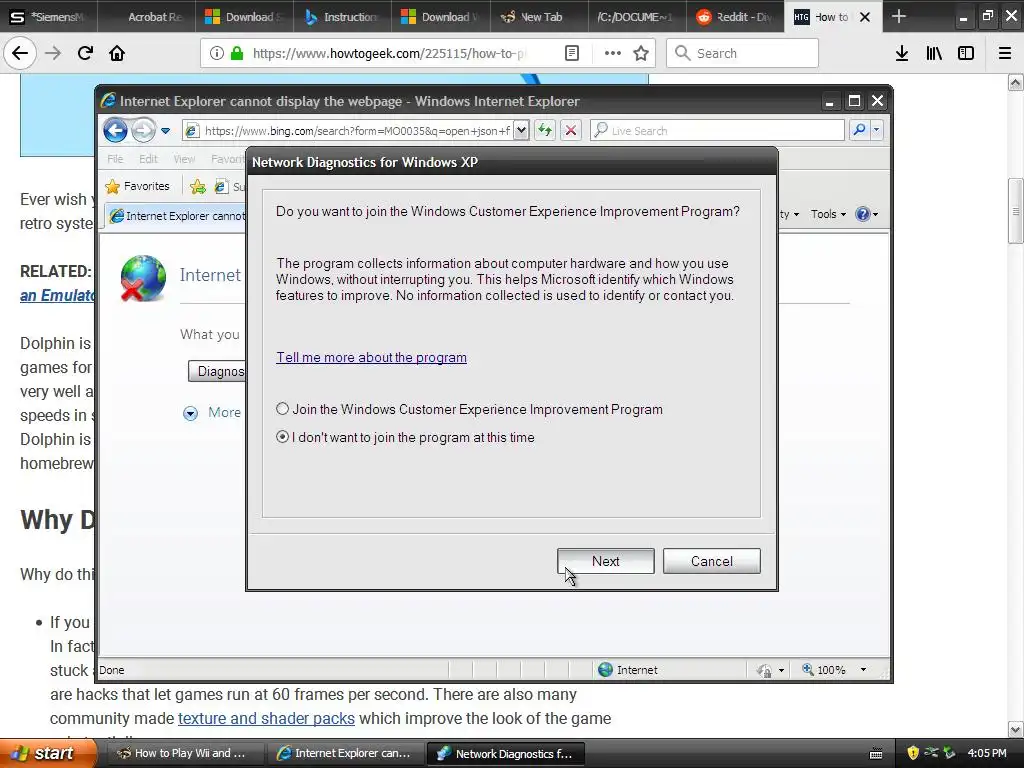Click on-screen keyboard tray icon
The height and width of the screenshot is (768, 1024).
pos(876,754)
